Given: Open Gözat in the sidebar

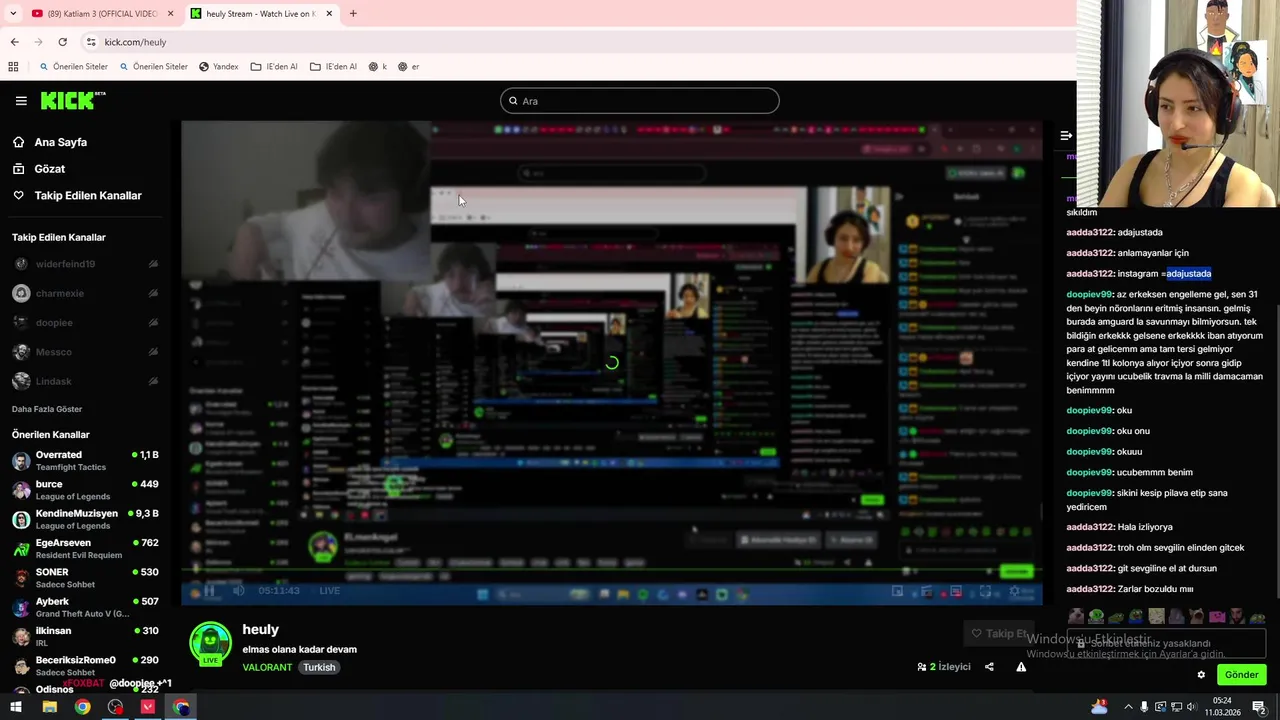Looking at the screenshot, I should pos(49,169).
